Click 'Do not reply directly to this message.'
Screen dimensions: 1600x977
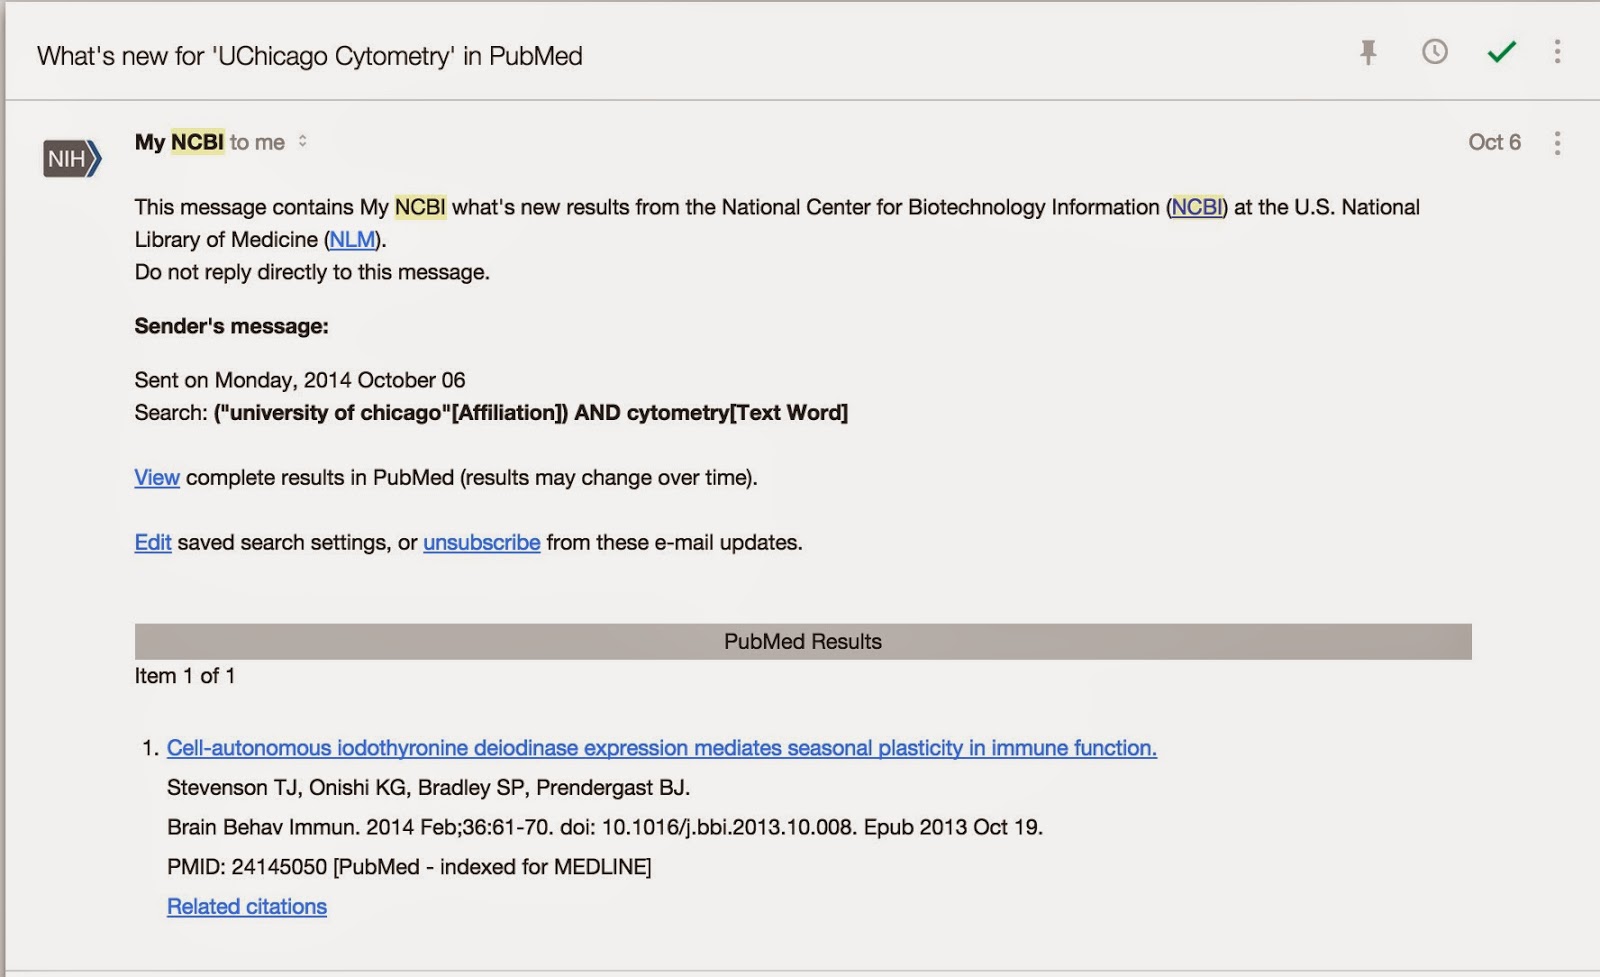312,272
